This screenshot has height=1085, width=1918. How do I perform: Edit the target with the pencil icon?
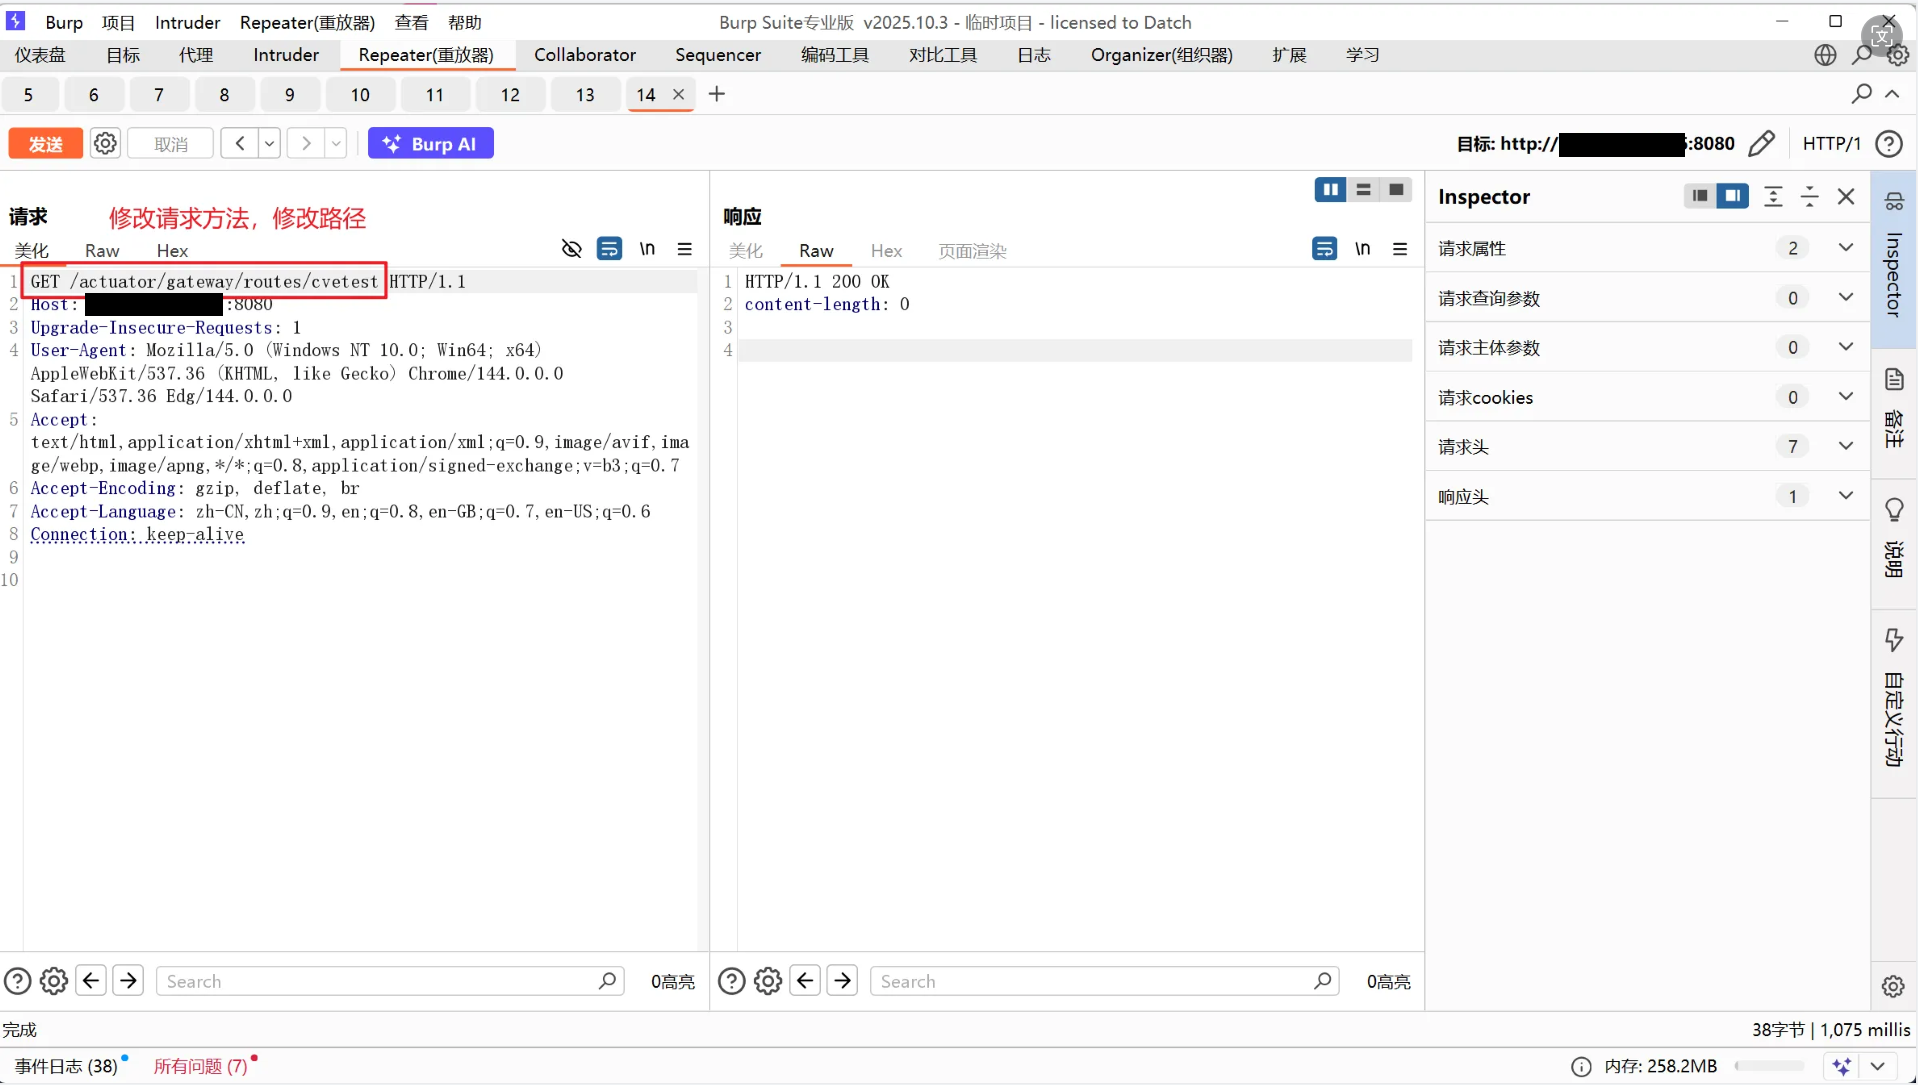click(1762, 144)
